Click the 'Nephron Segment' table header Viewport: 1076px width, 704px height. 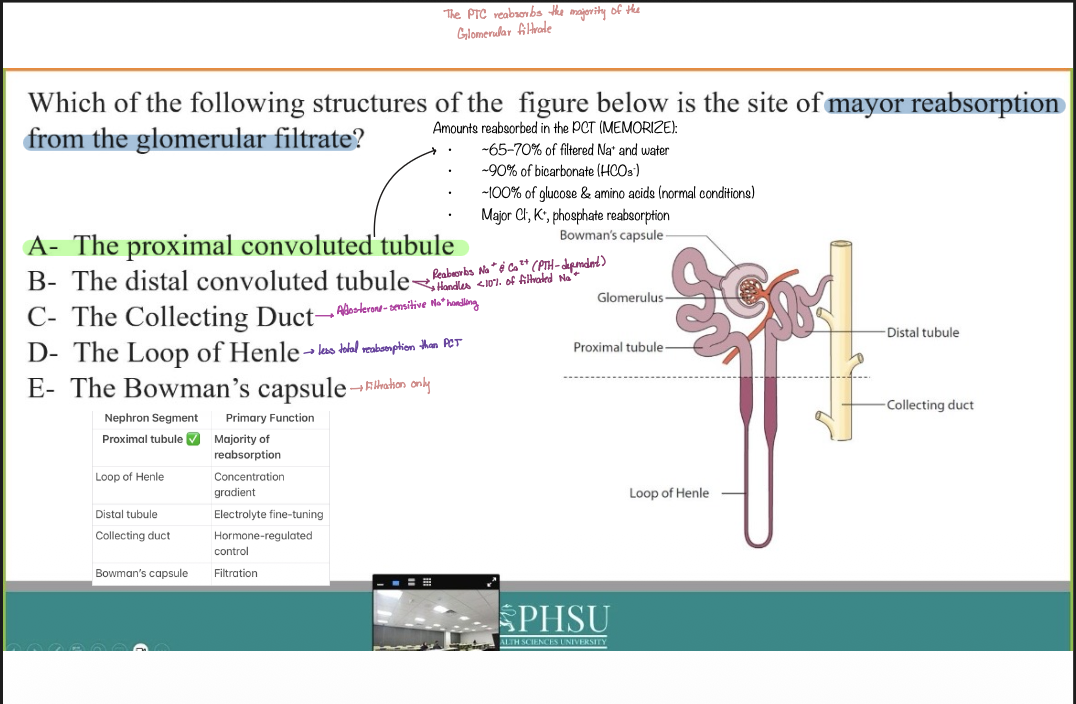pyautogui.click(x=151, y=418)
